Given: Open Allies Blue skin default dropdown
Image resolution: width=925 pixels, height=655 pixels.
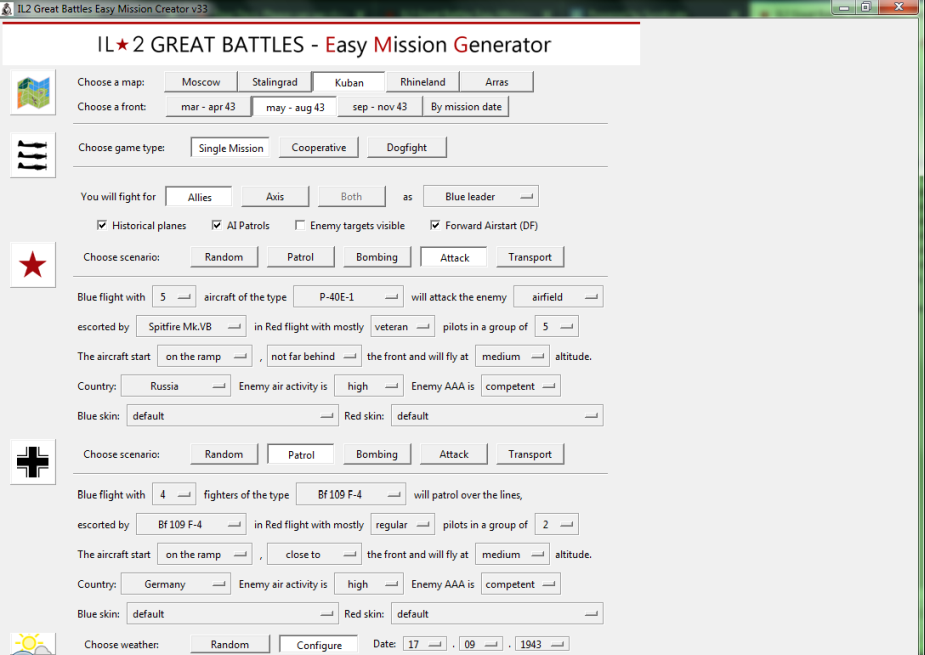Looking at the screenshot, I should [232, 416].
